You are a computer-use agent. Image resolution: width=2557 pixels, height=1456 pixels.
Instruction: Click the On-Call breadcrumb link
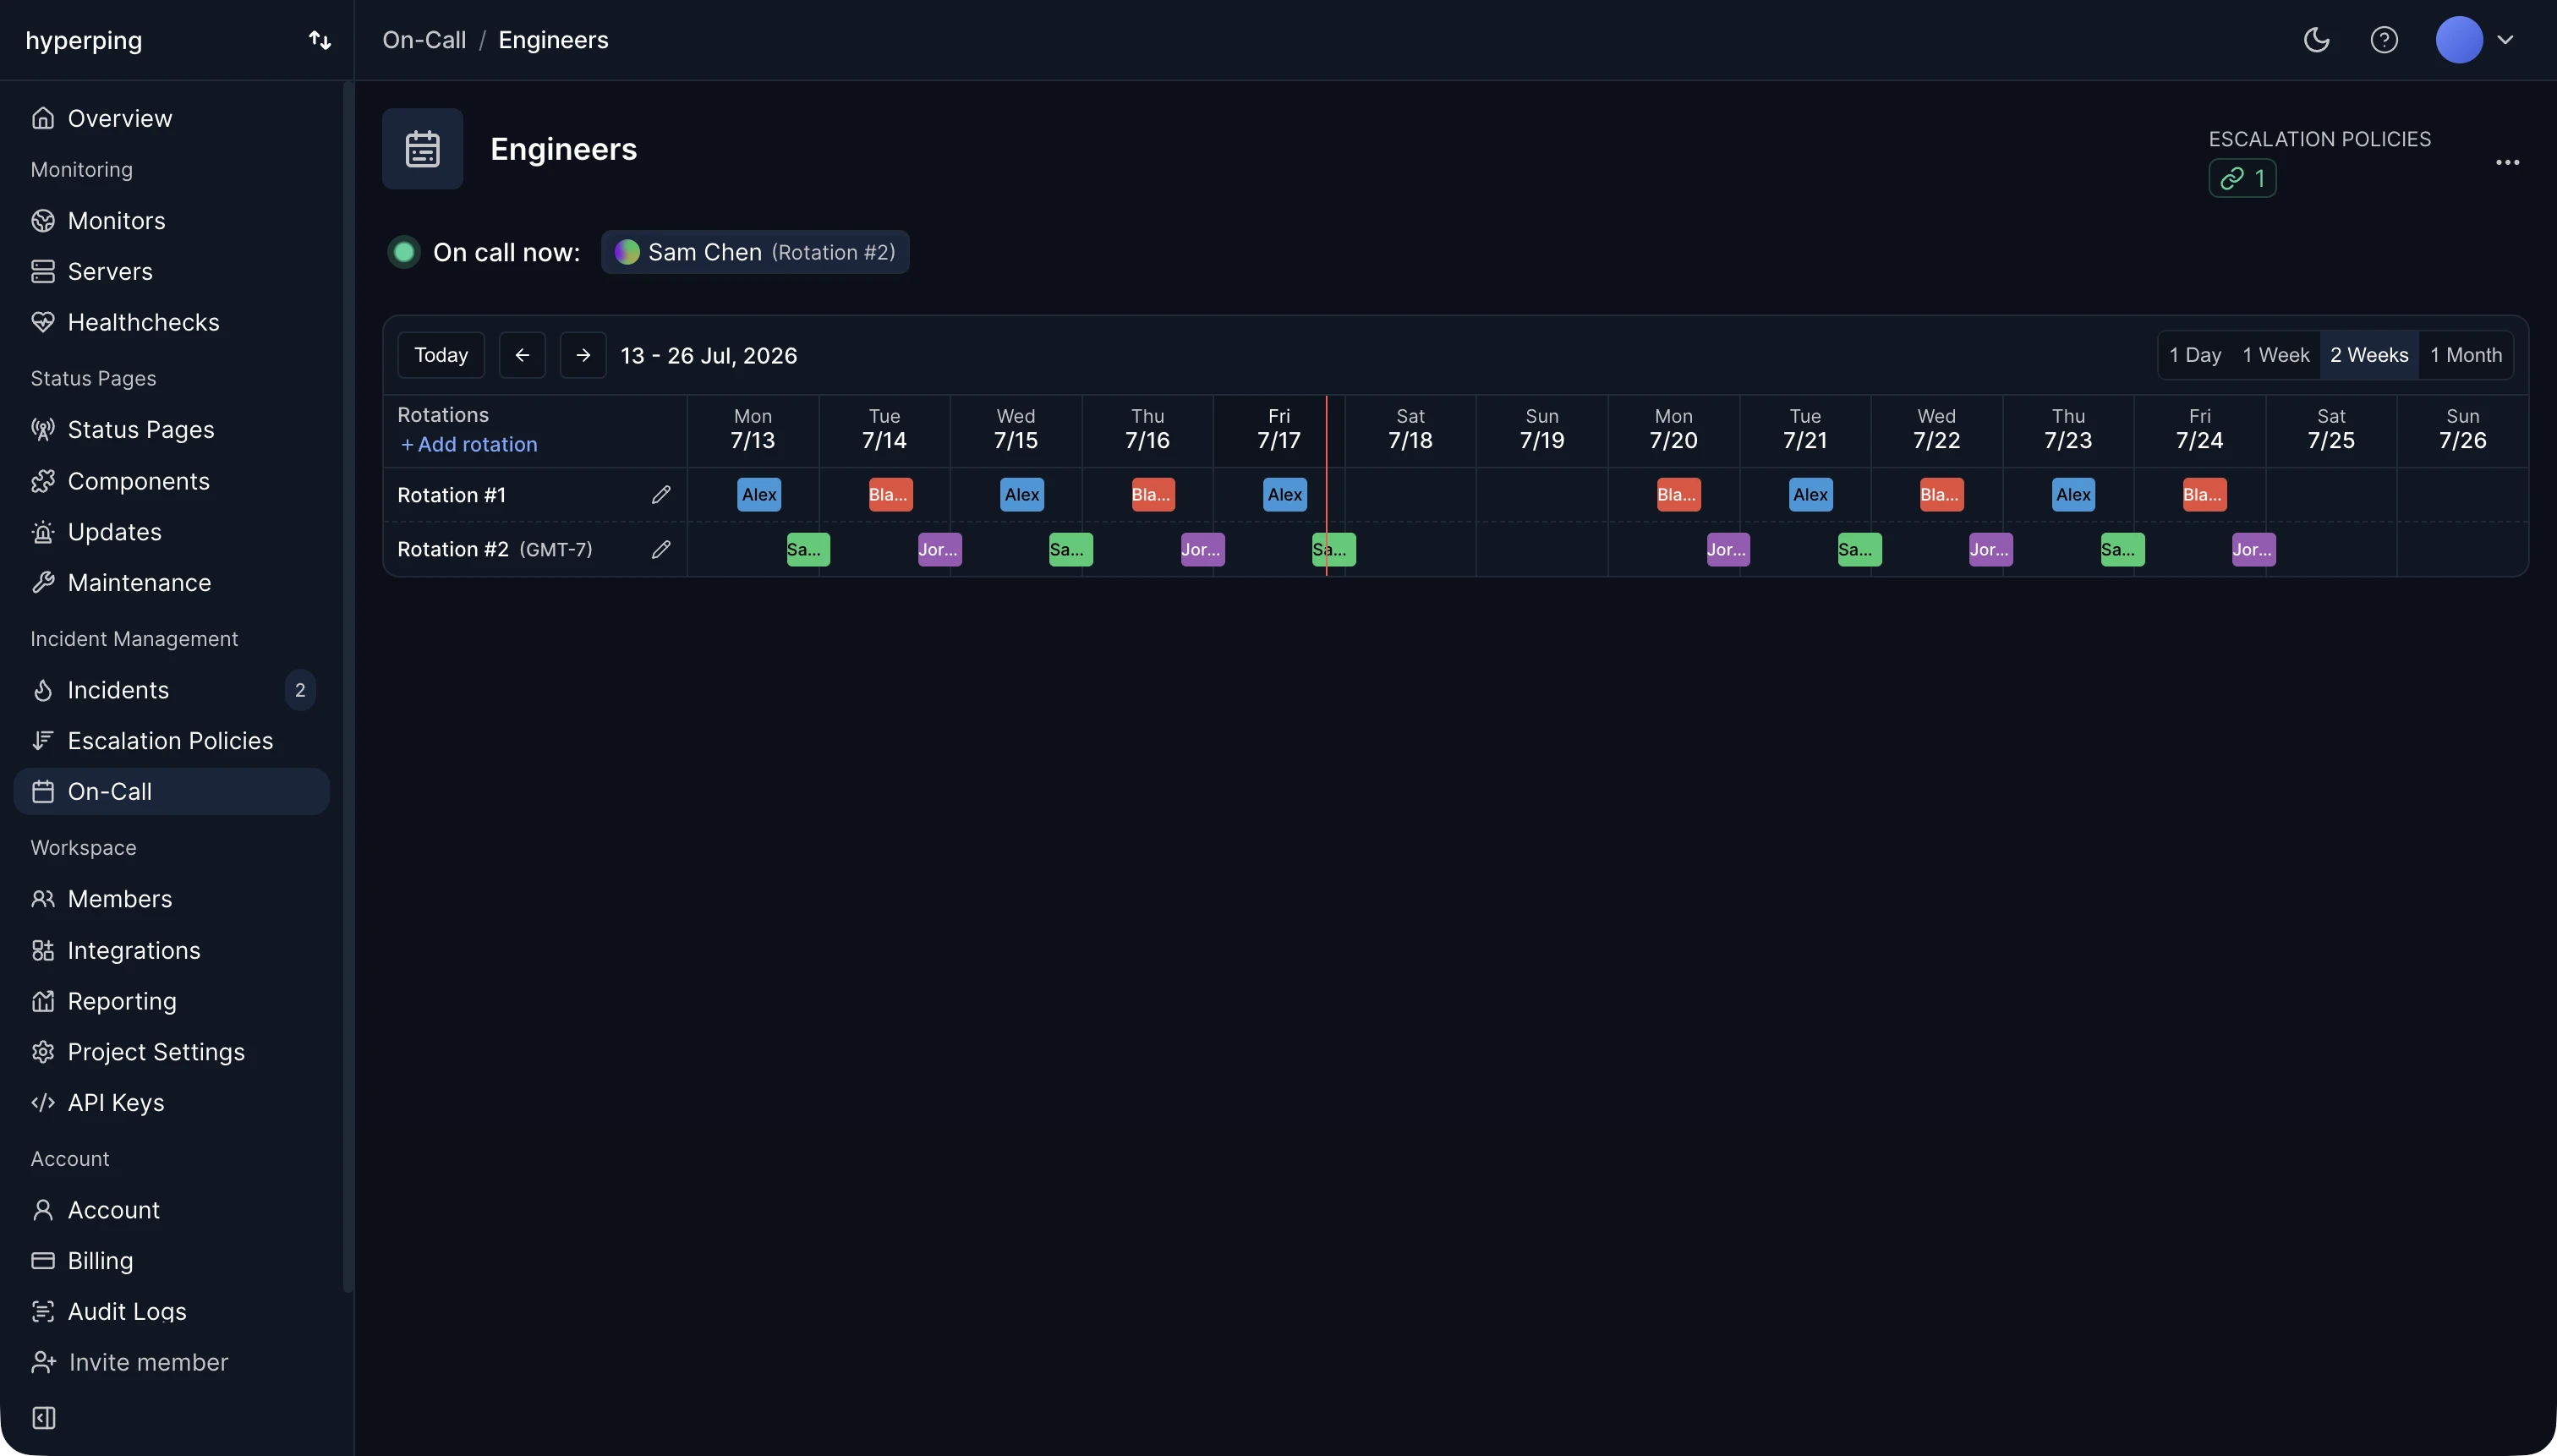(424, 40)
